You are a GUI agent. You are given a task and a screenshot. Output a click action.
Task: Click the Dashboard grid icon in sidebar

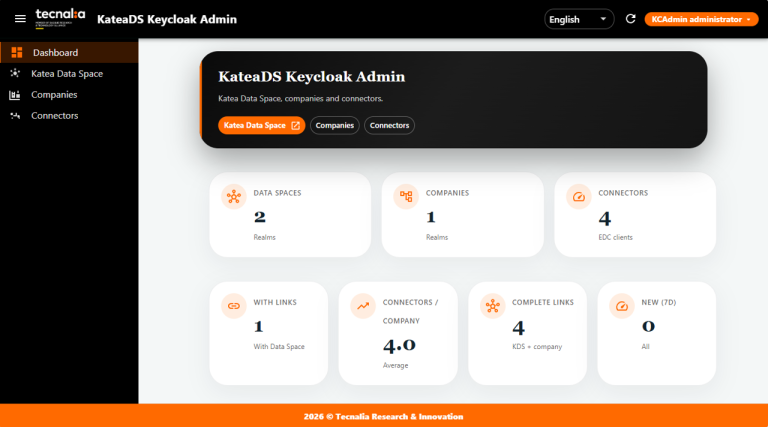coord(17,52)
